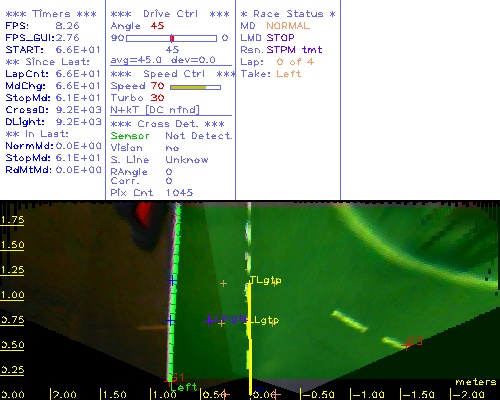The width and height of the screenshot is (500, 400).
Task: Click the N+kT [DC nfnd] text
Action: (155, 110)
